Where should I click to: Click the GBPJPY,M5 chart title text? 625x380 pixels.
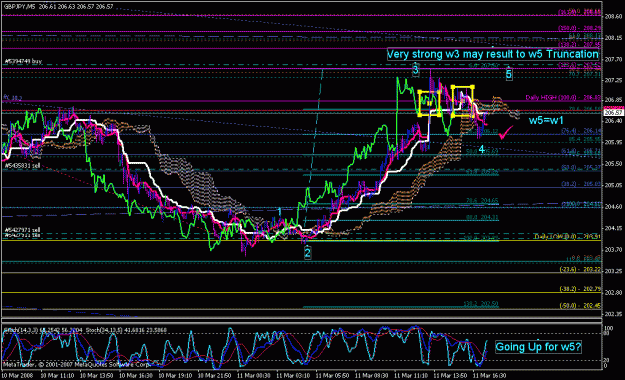click(x=59, y=7)
